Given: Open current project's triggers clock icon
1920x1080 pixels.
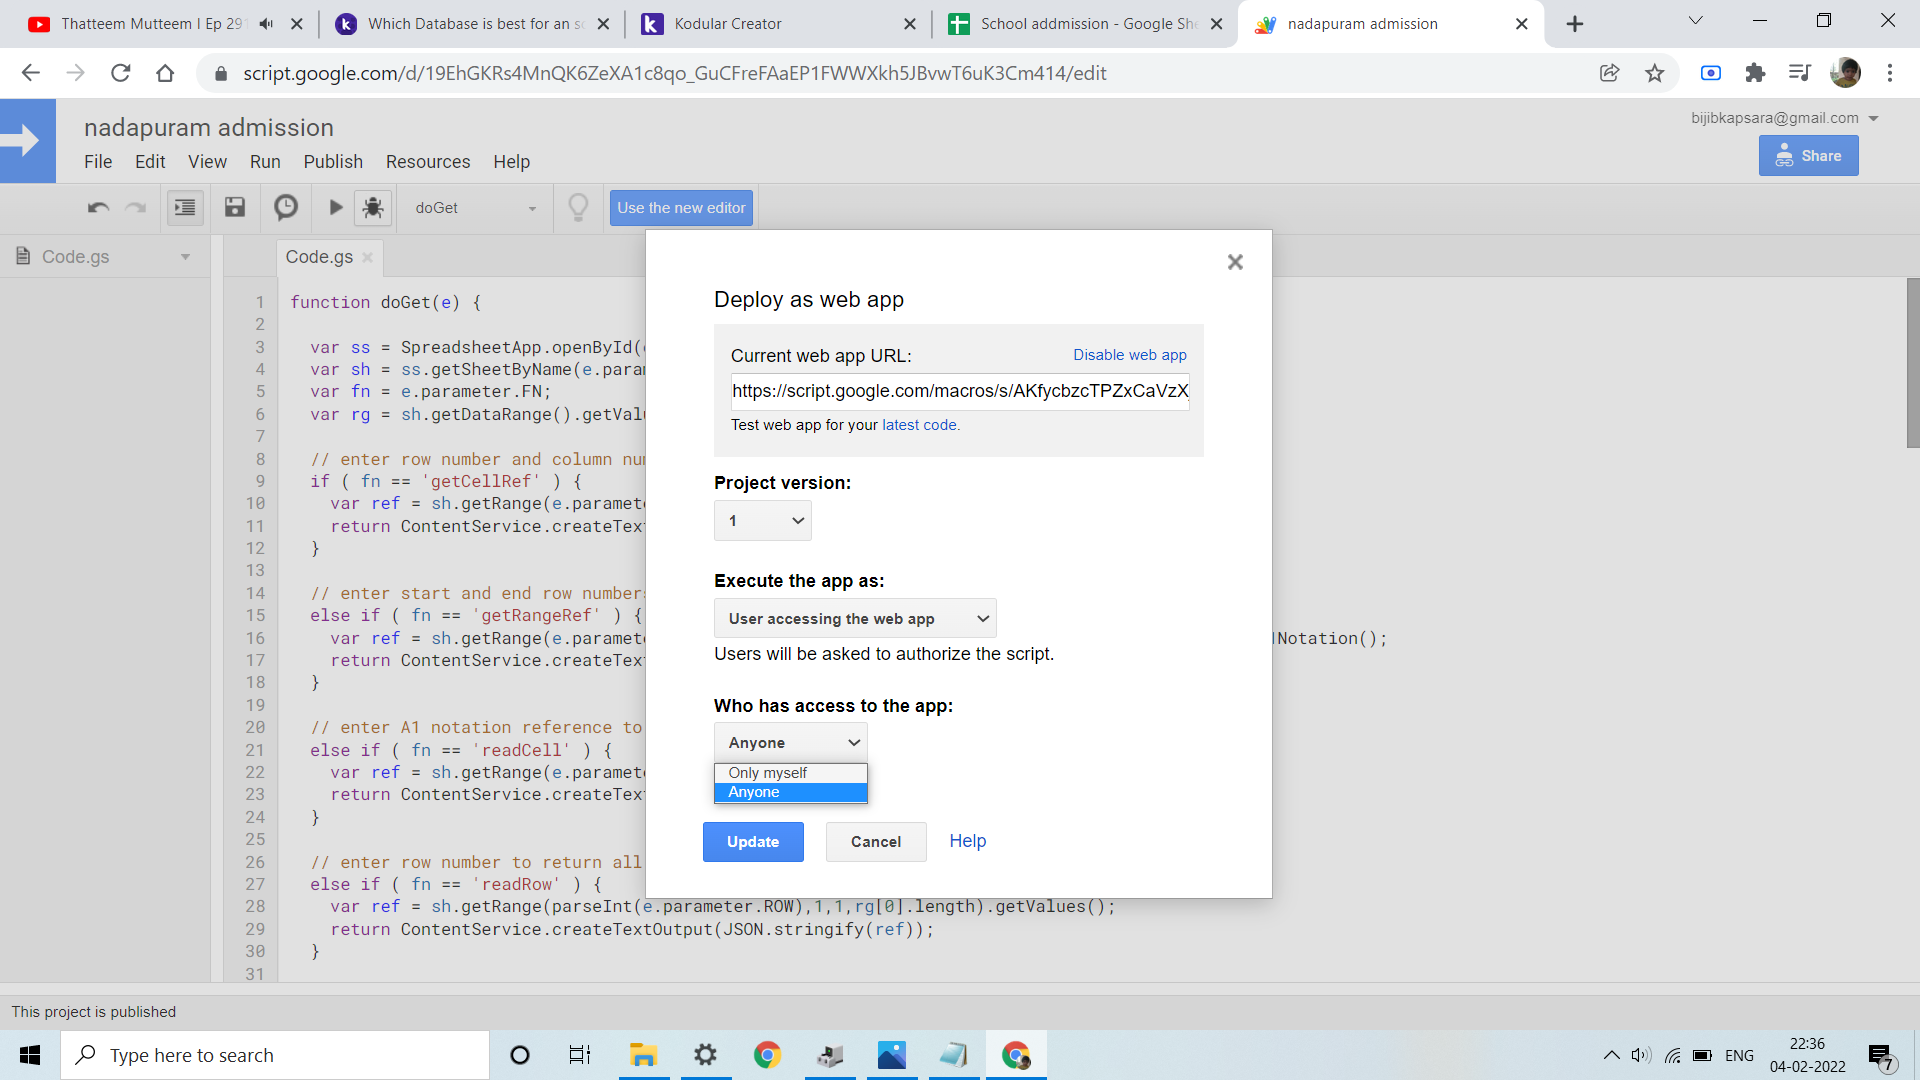Looking at the screenshot, I should pyautogui.click(x=286, y=208).
